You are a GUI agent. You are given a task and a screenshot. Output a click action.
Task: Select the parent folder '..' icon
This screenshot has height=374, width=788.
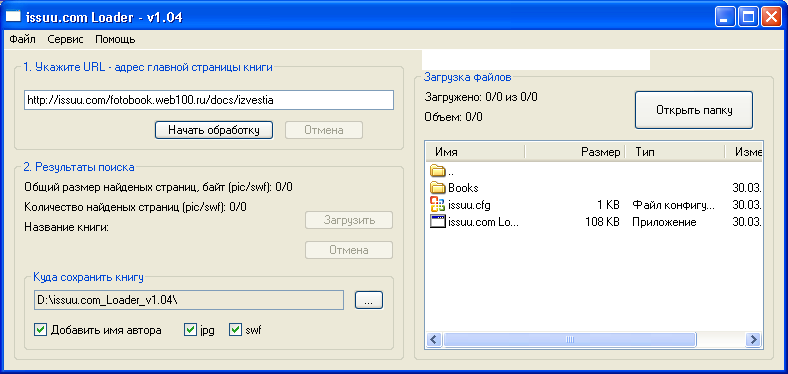coord(438,171)
